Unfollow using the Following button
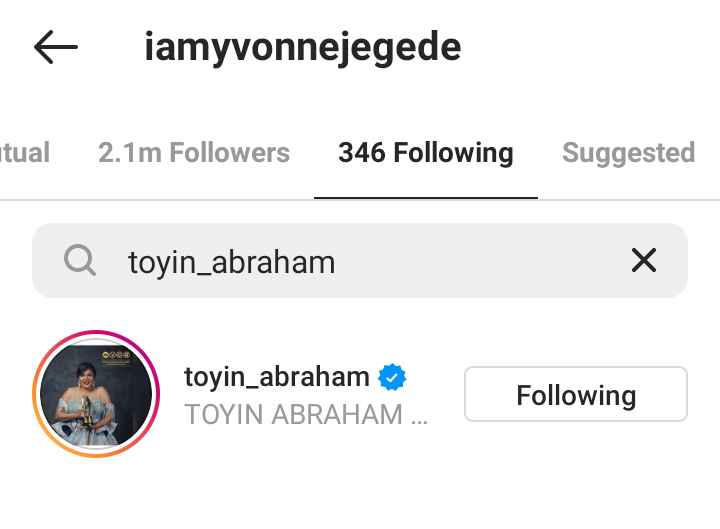The image size is (720, 529). pyautogui.click(x=576, y=394)
